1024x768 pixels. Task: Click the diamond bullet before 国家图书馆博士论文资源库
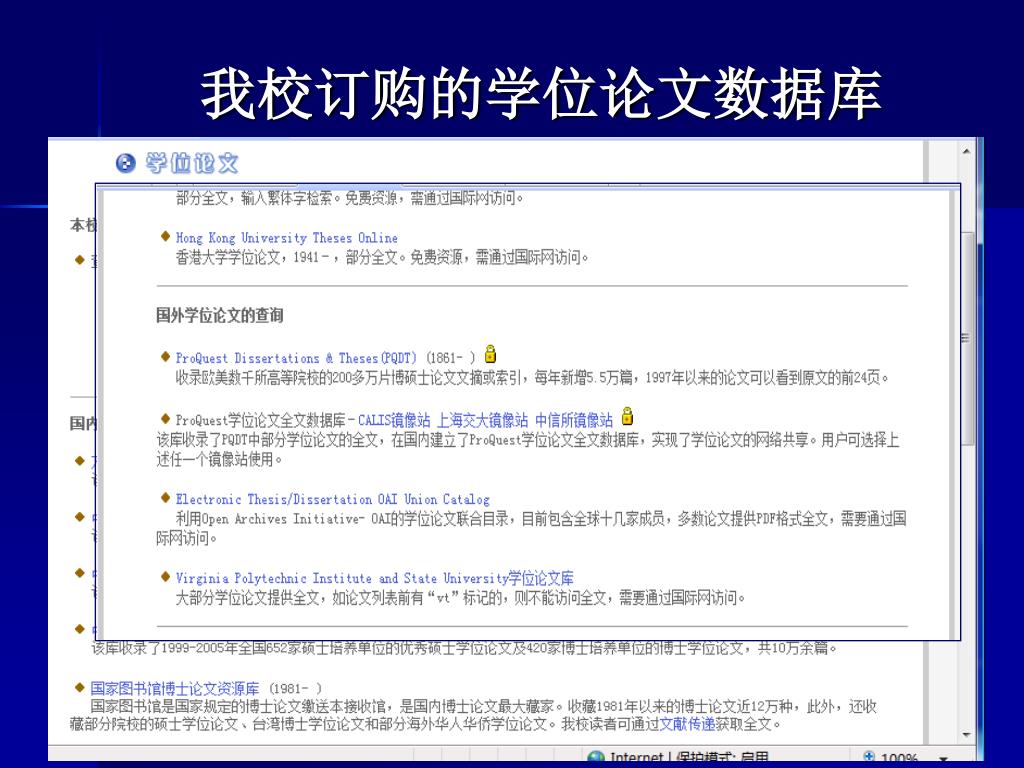80,687
